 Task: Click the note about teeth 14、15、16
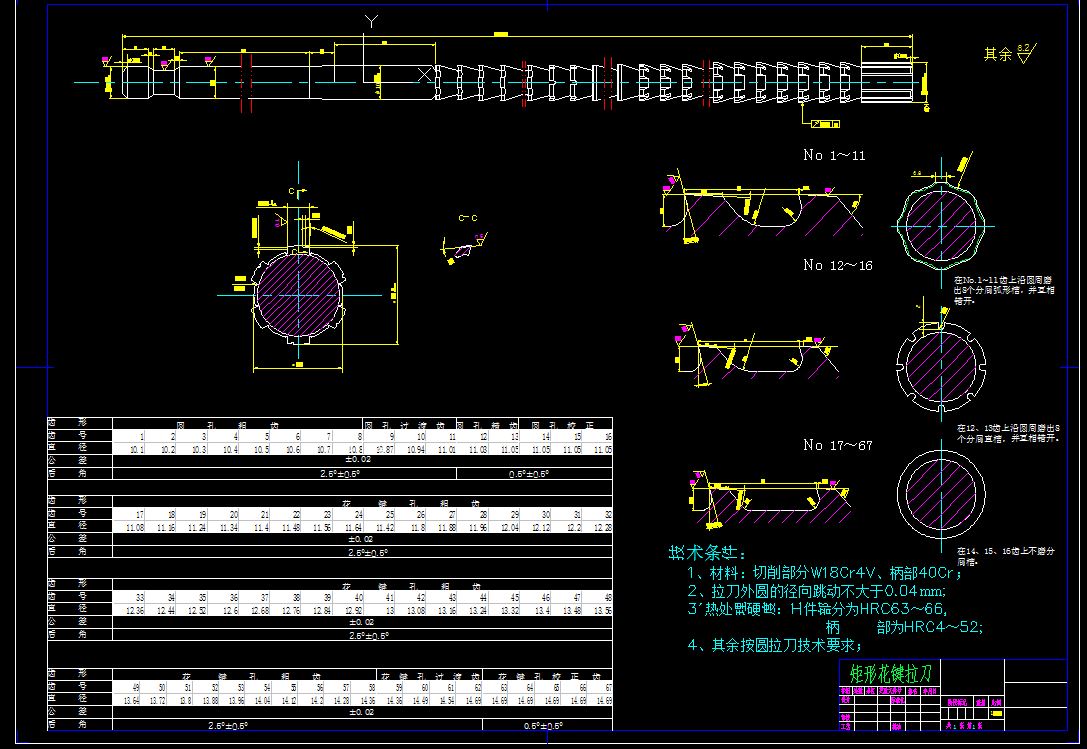click(1006, 556)
